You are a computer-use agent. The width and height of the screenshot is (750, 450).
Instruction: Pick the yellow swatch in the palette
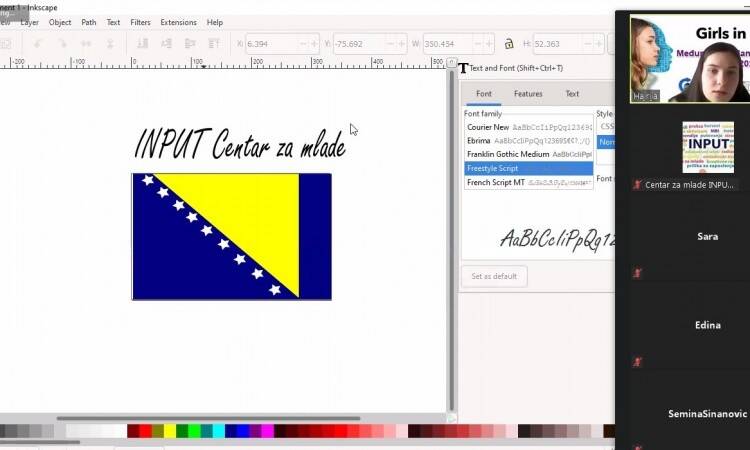(170, 431)
